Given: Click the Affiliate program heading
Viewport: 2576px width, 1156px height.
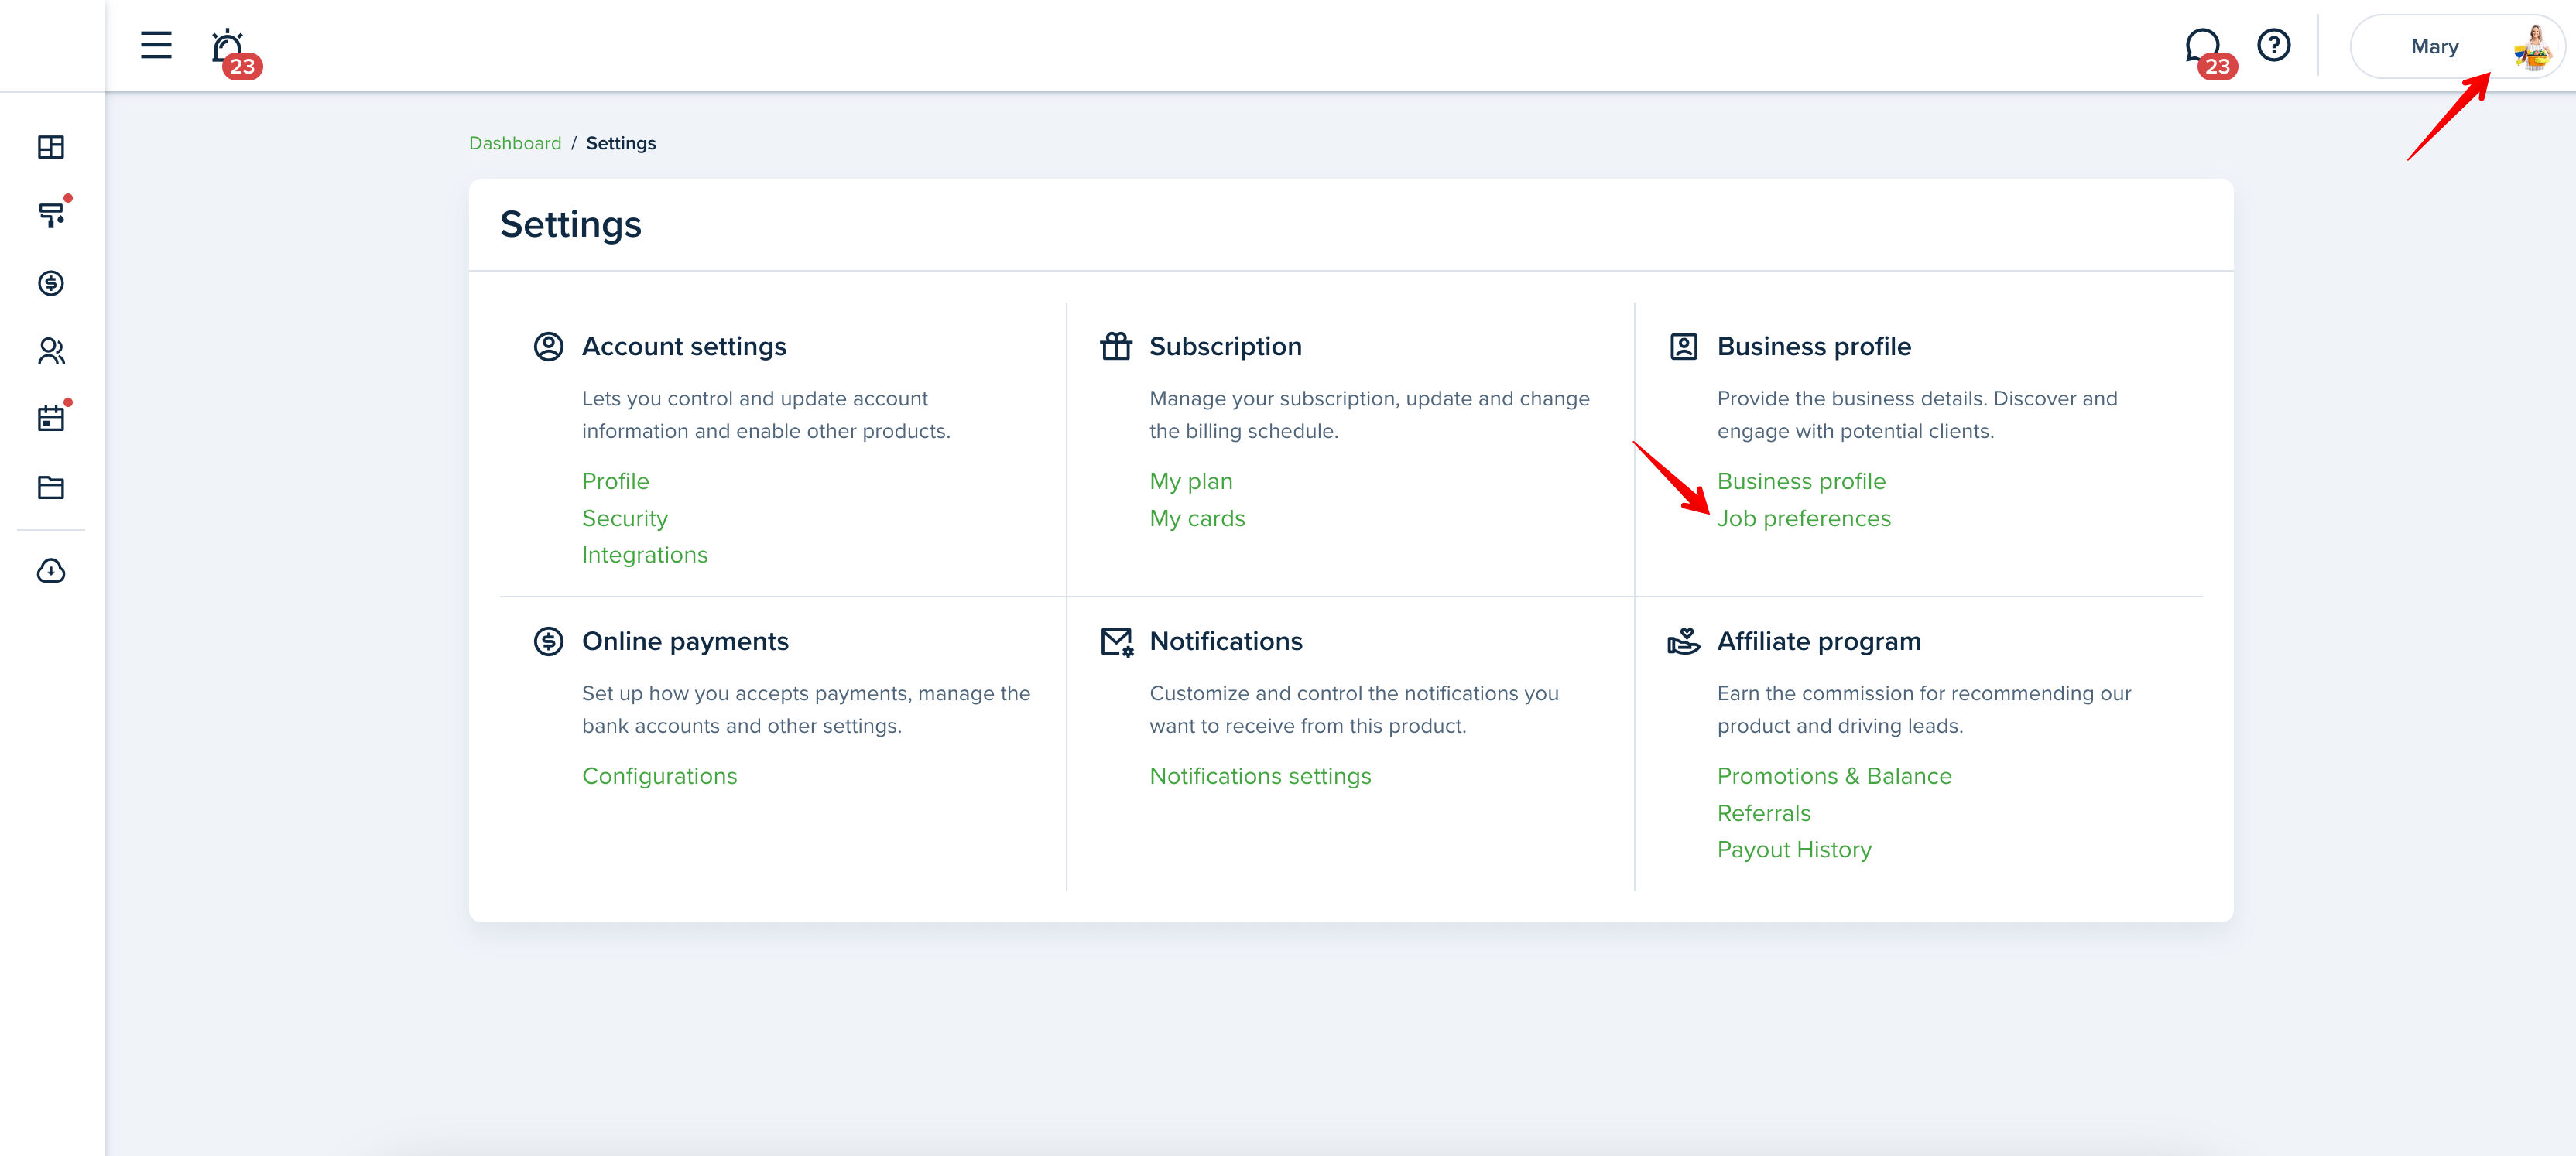Looking at the screenshot, I should click(1819, 641).
